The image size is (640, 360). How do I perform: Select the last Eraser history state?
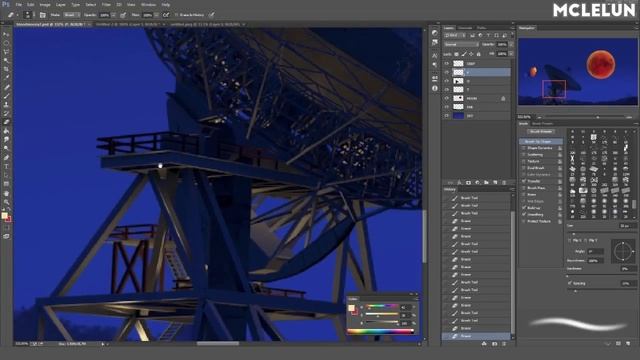[476, 336]
